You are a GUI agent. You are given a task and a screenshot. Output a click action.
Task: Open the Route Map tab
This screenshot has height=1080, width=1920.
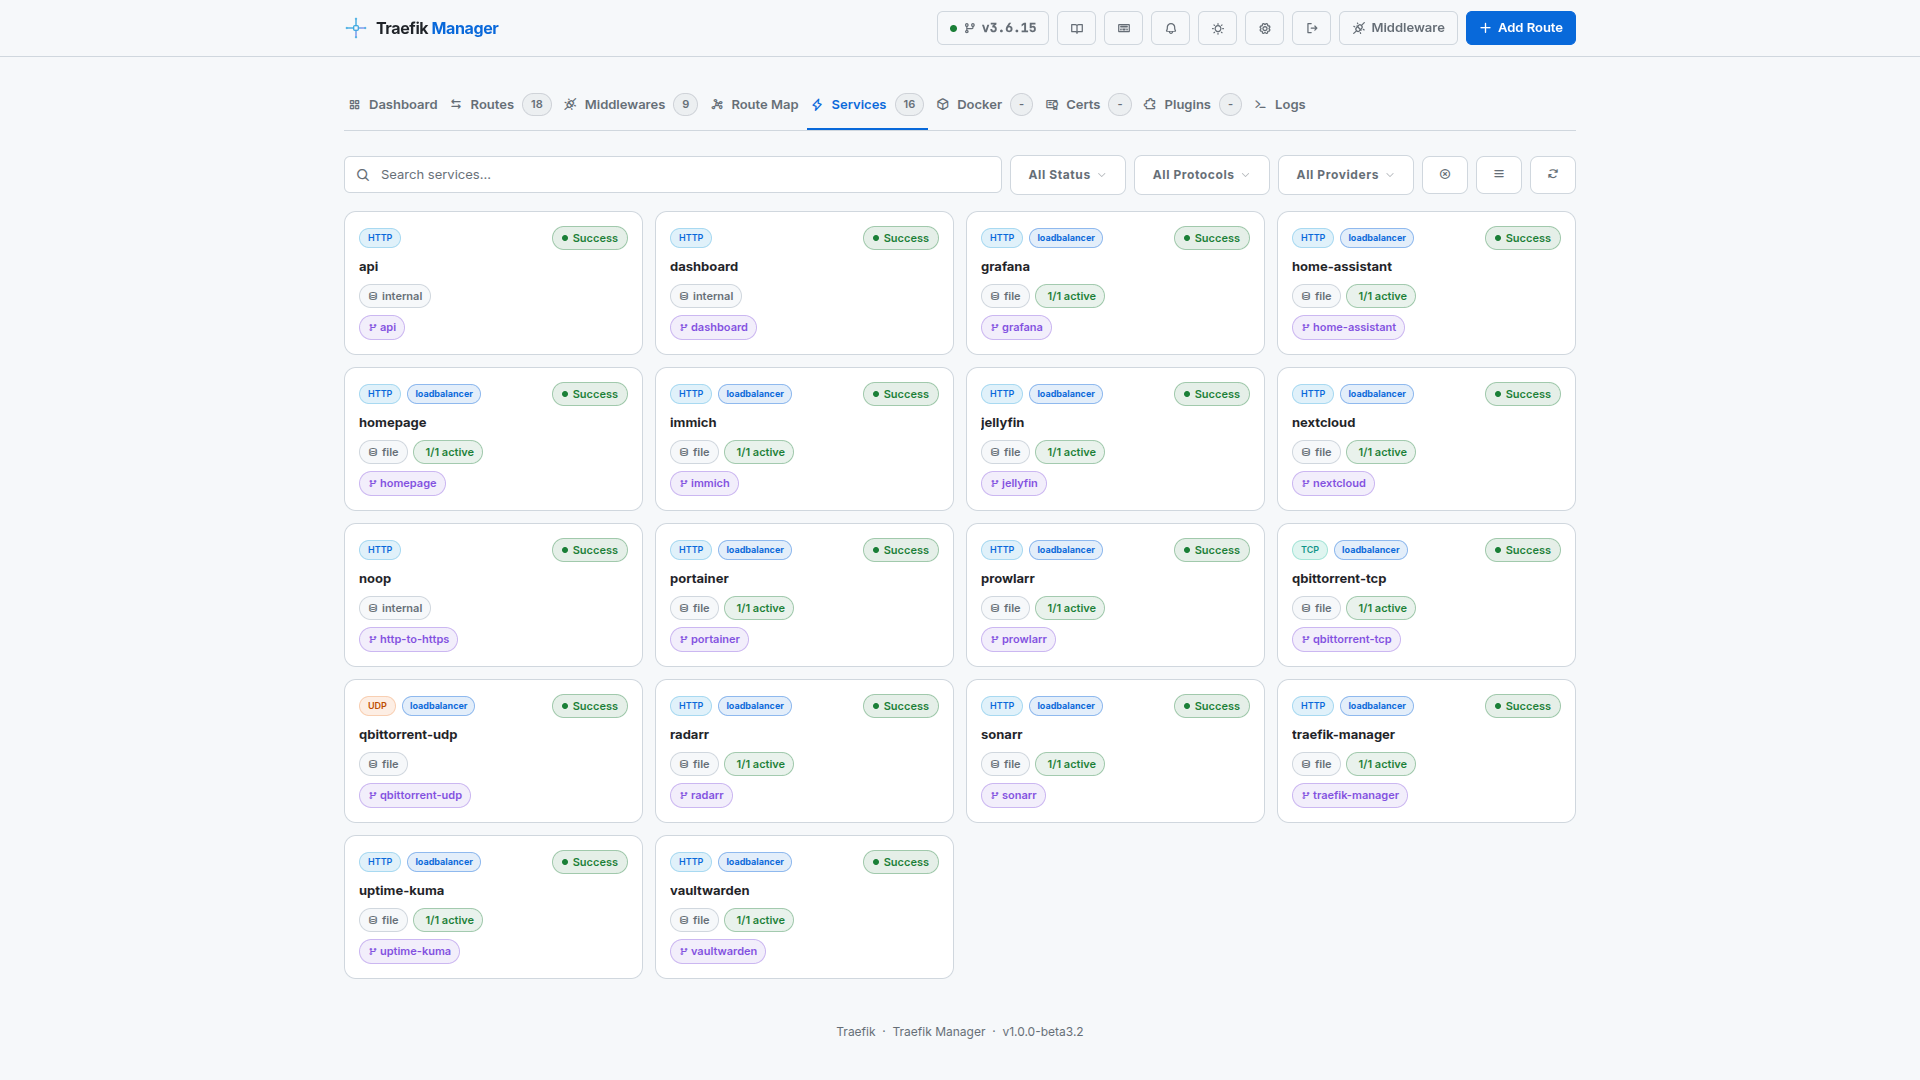[755, 105]
